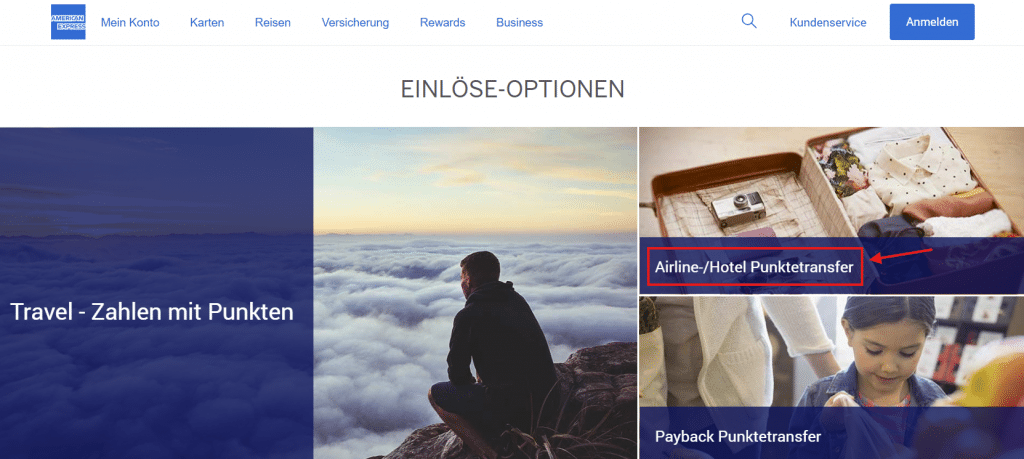This screenshot has height=459, width=1024.
Task: Click the blue cloud panel left side
Action: point(157,293)
